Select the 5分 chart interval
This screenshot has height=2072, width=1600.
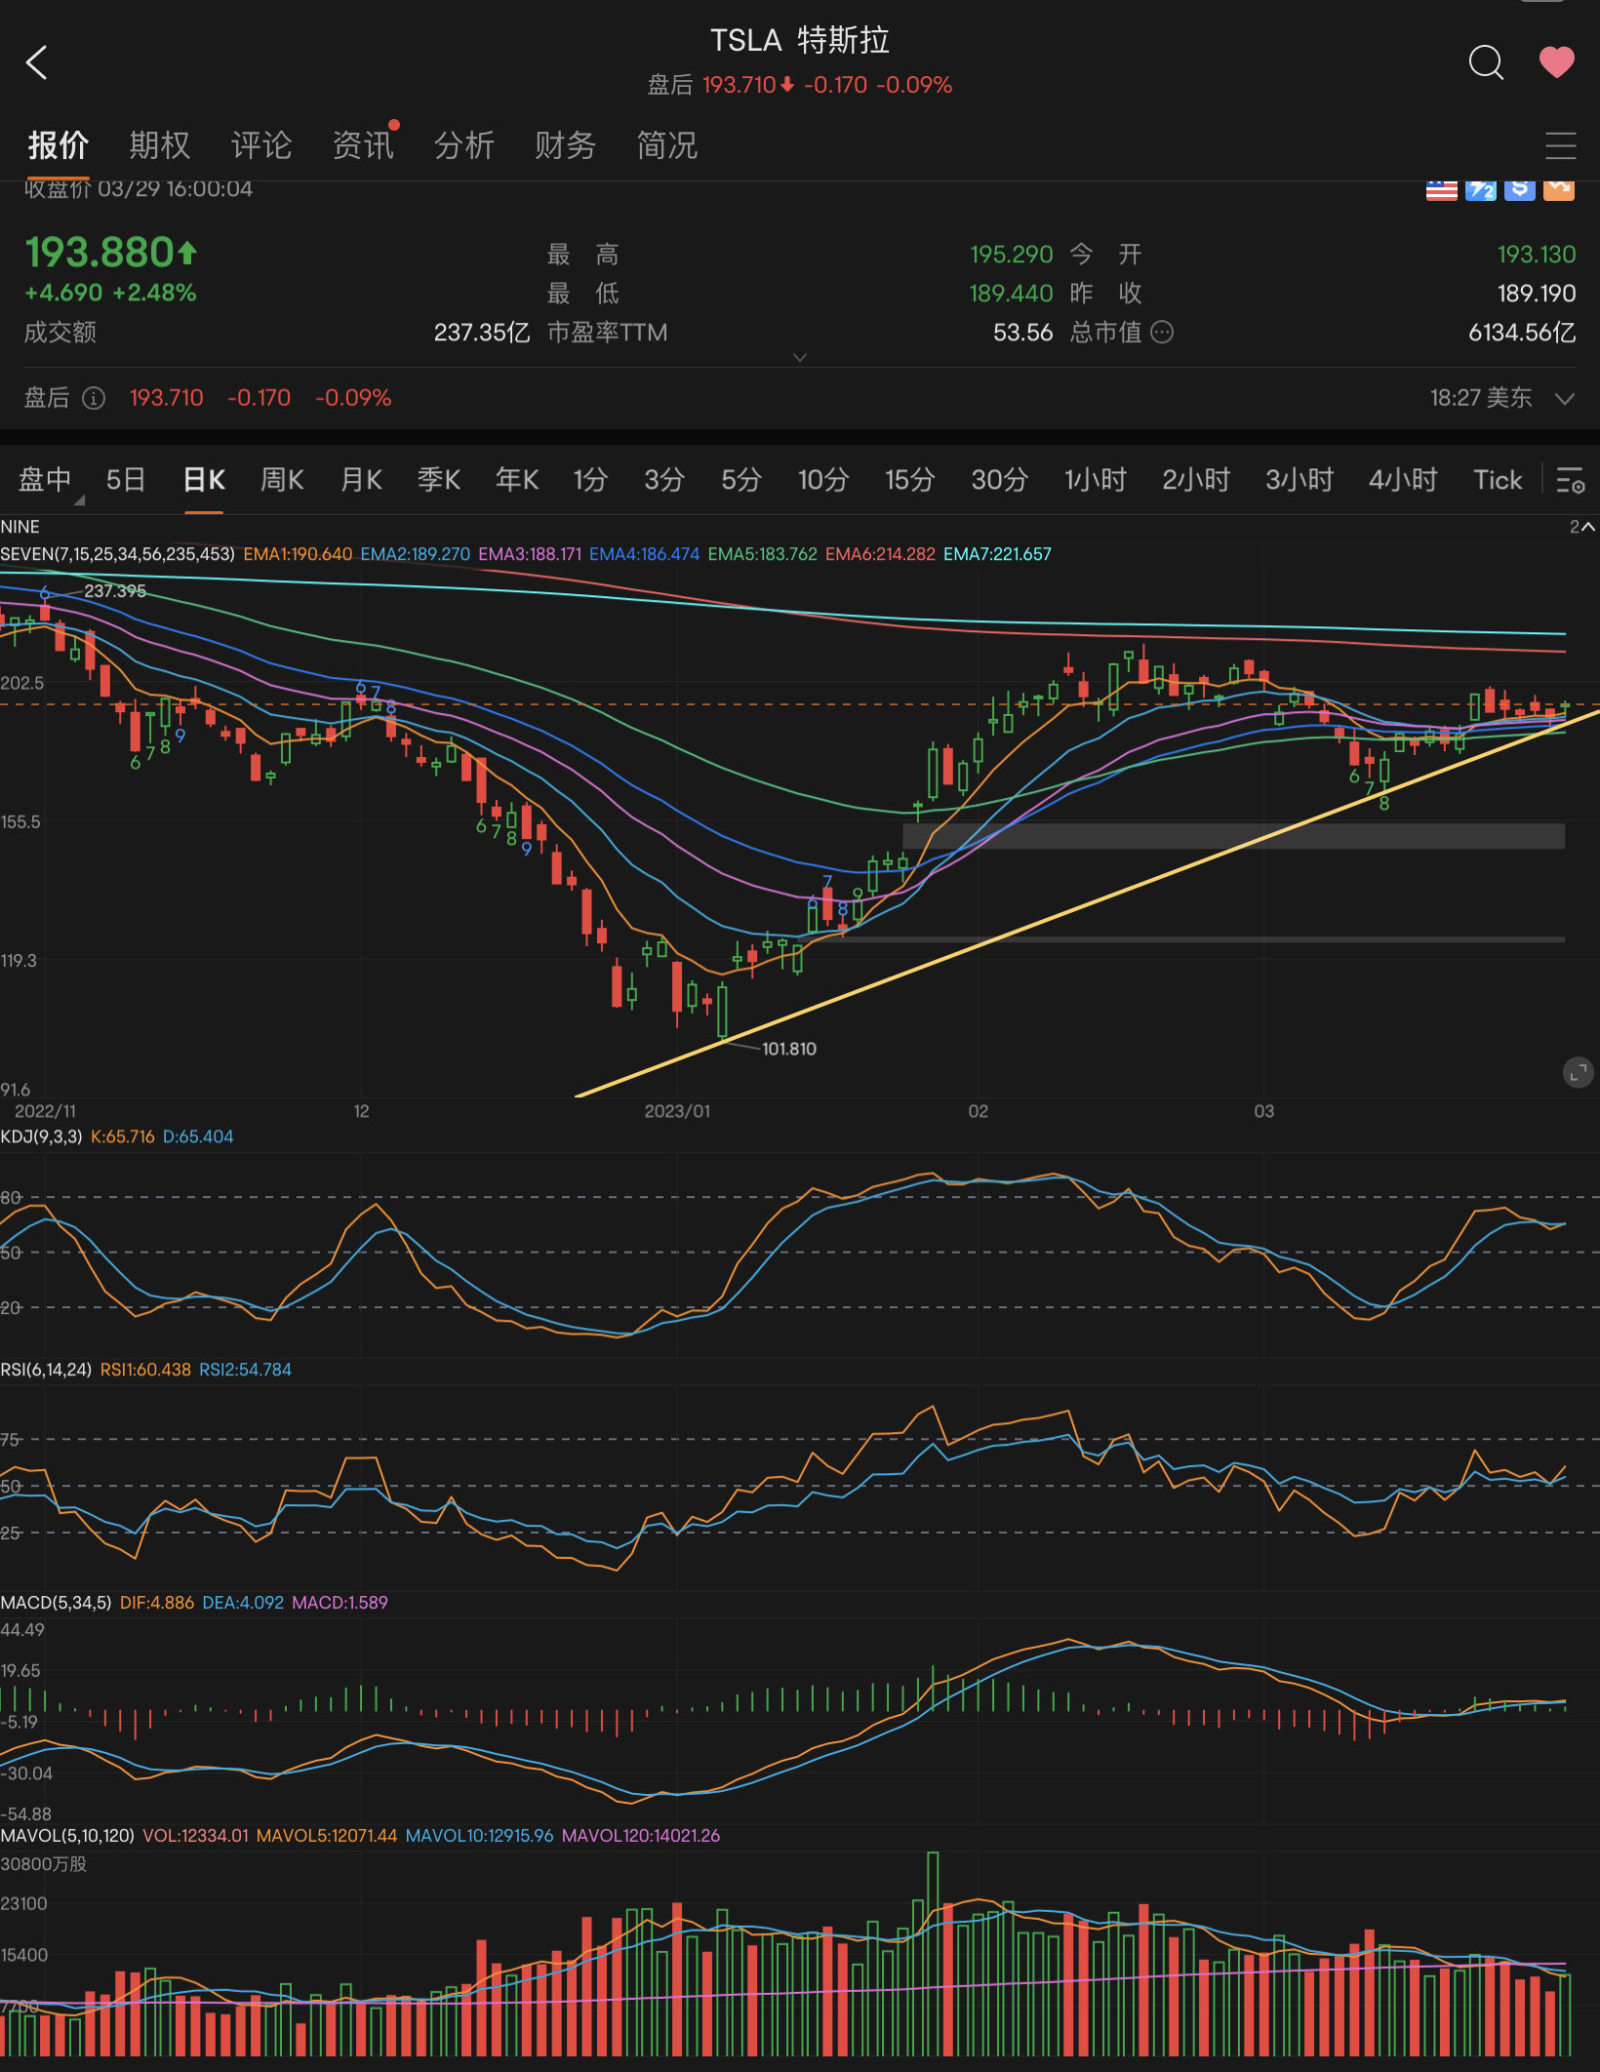coord(741,480)
